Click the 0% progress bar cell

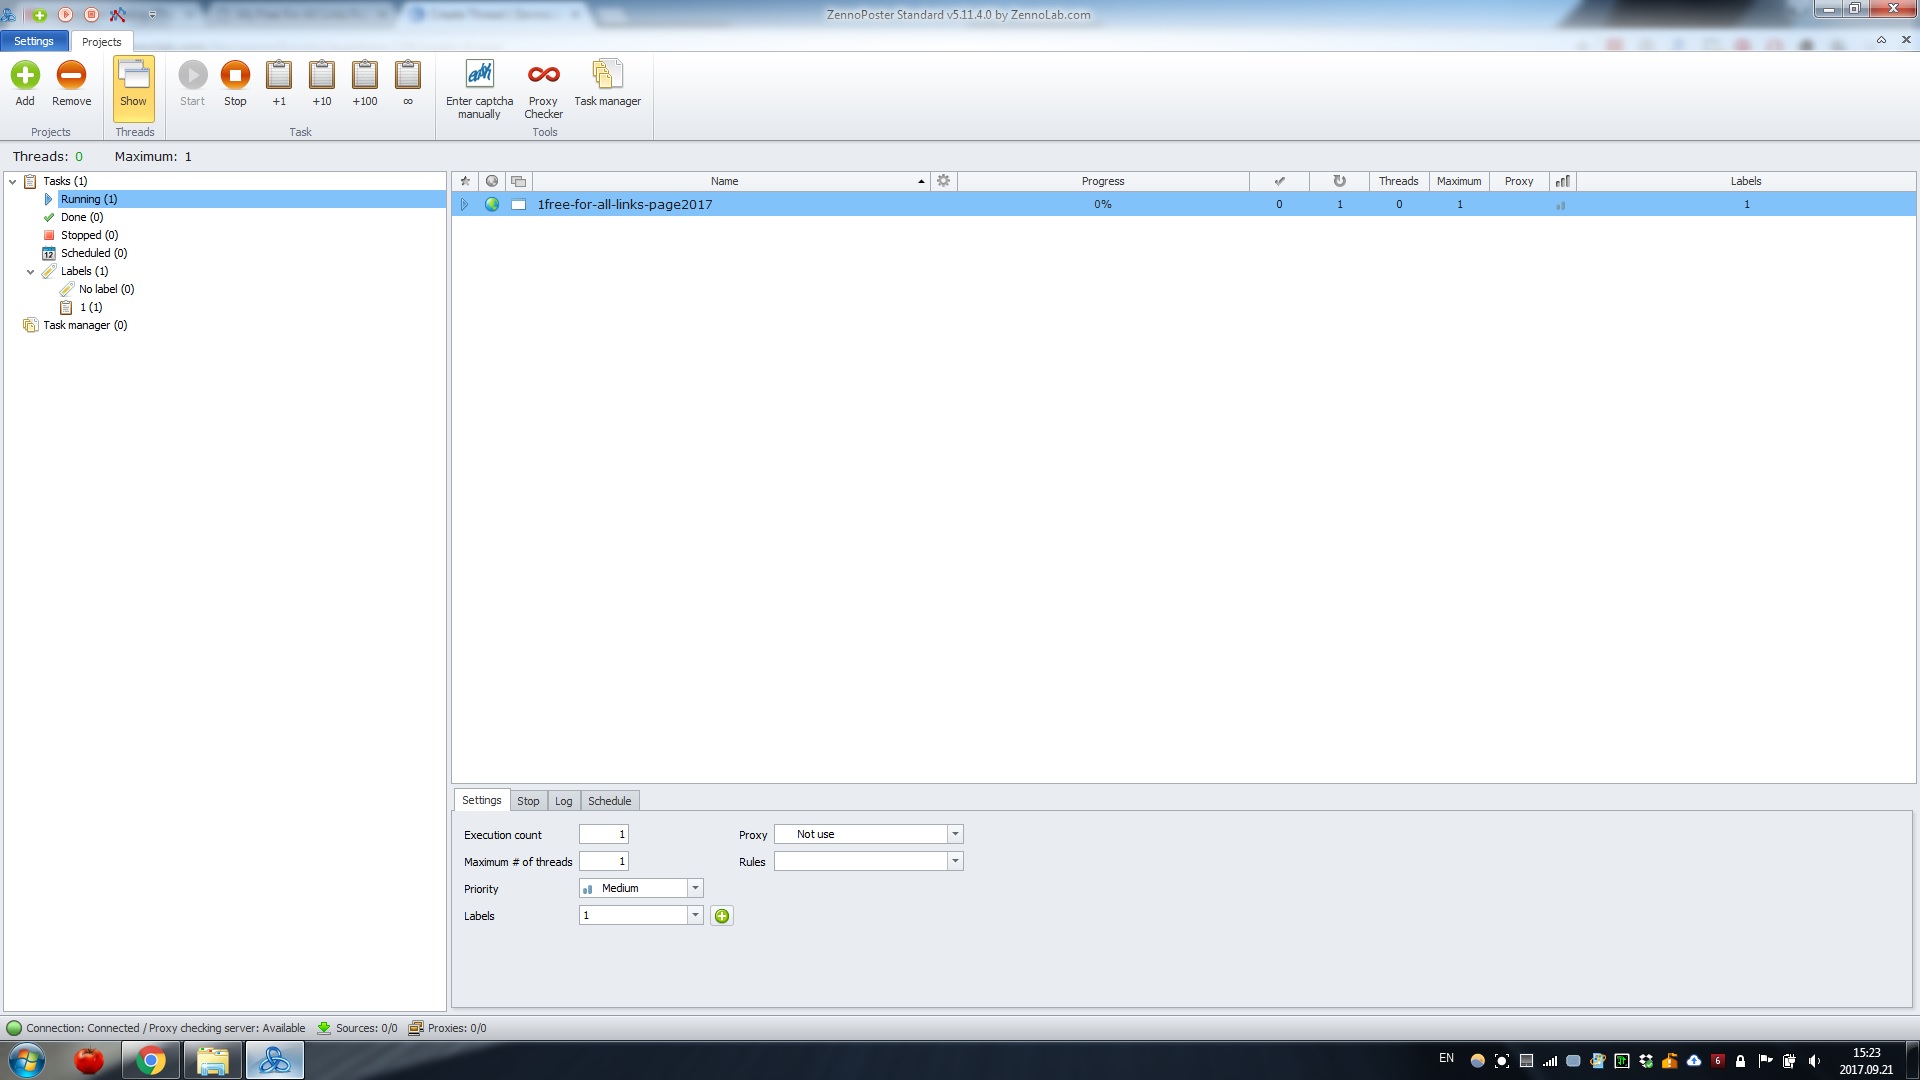tap(1103, 204)
